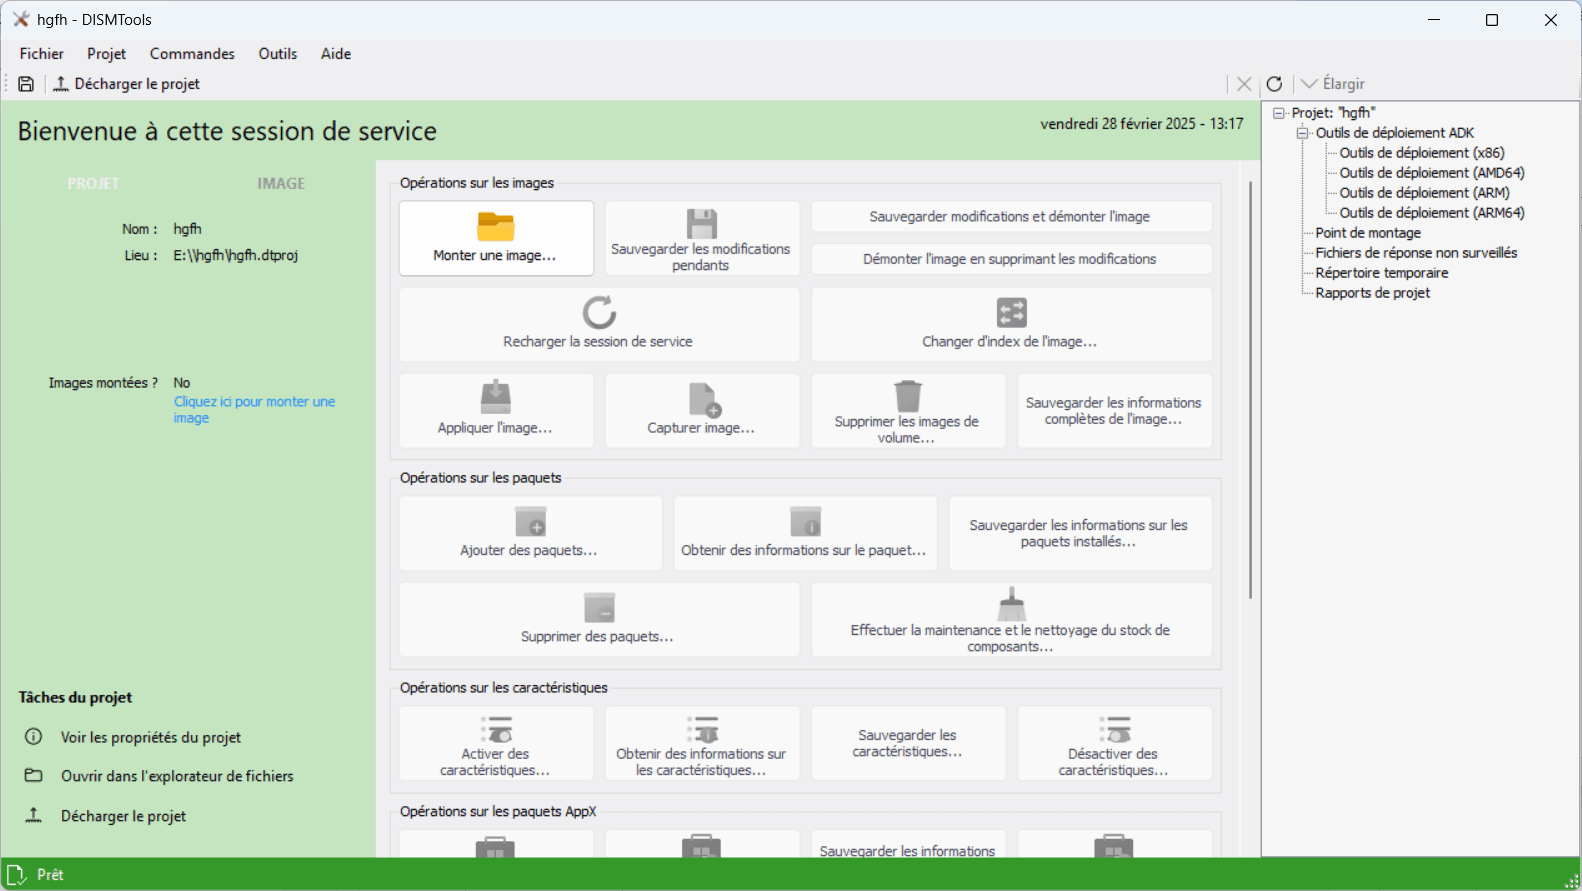
Task: Select Point de montage tree item
Action: pyautogui.click(x=1368, y=233)
